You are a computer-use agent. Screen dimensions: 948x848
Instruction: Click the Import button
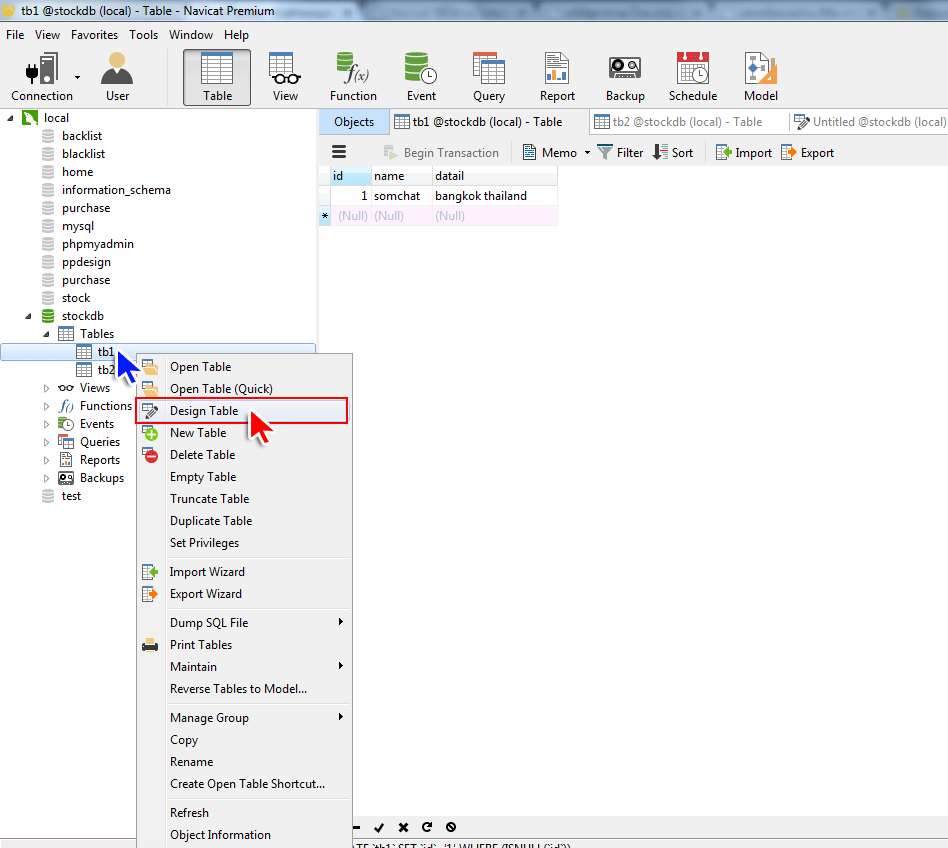[x=744, y=153]
